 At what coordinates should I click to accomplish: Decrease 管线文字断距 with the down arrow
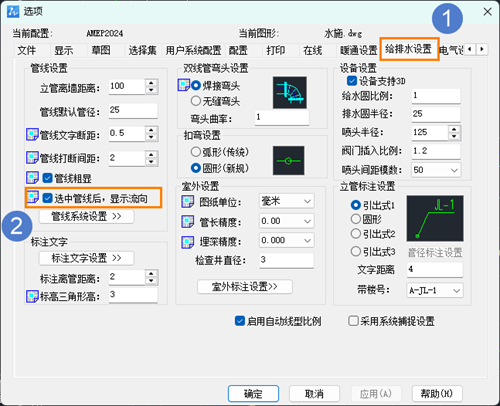[151, 137]
